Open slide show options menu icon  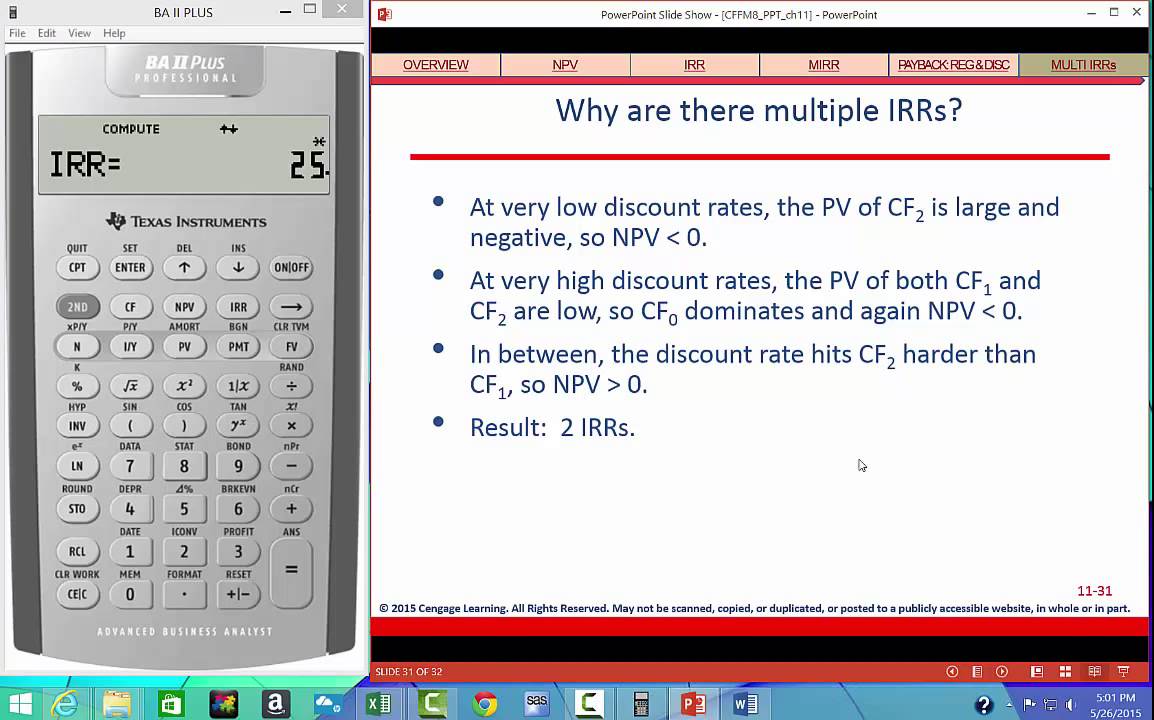point(977,671)
